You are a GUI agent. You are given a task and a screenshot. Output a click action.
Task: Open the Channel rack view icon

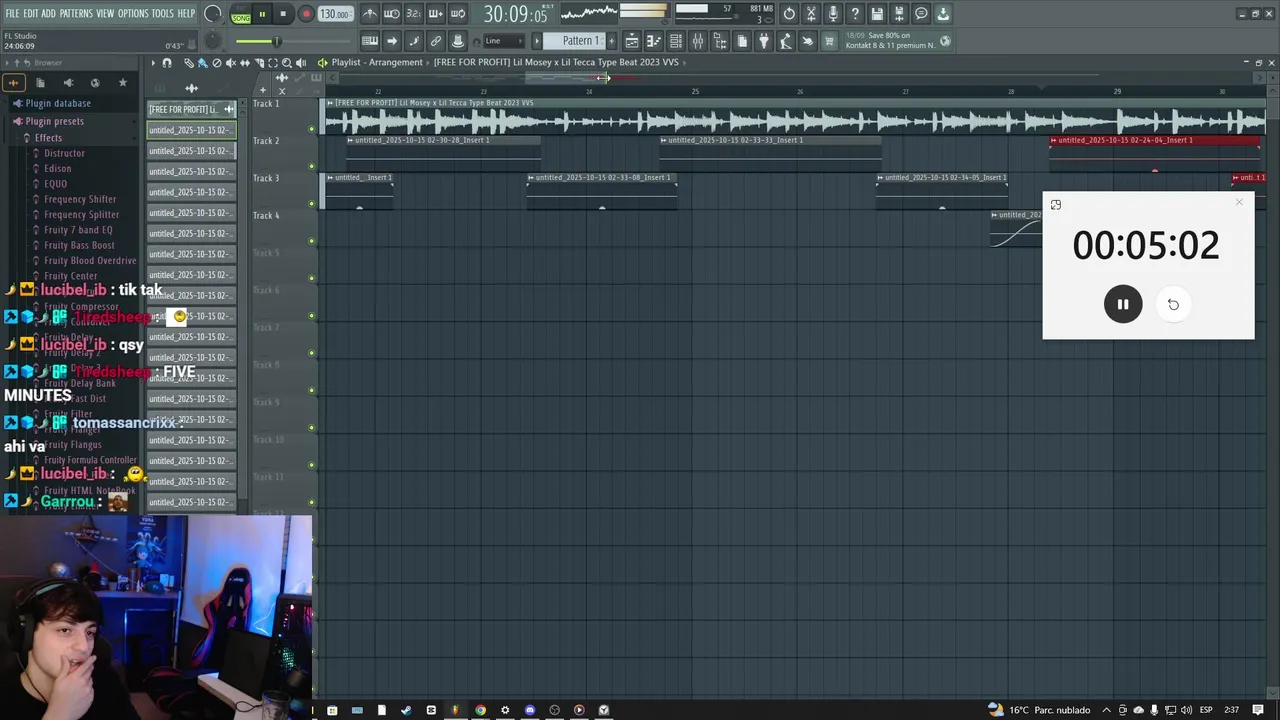676,41
